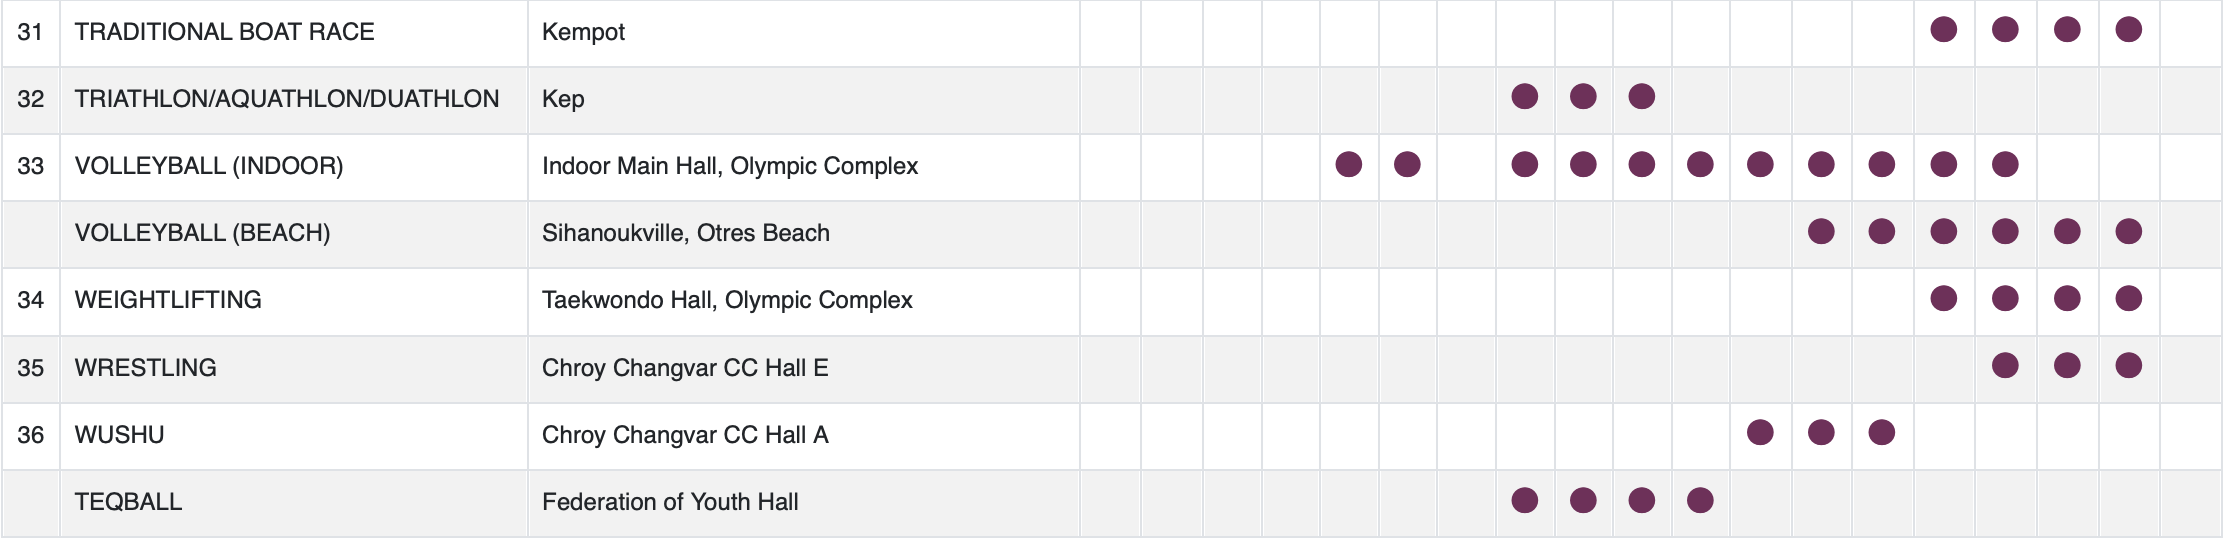Click first dot in Volleyball (Beach) row
The image size is (2226, 538).
(1821, 232)
